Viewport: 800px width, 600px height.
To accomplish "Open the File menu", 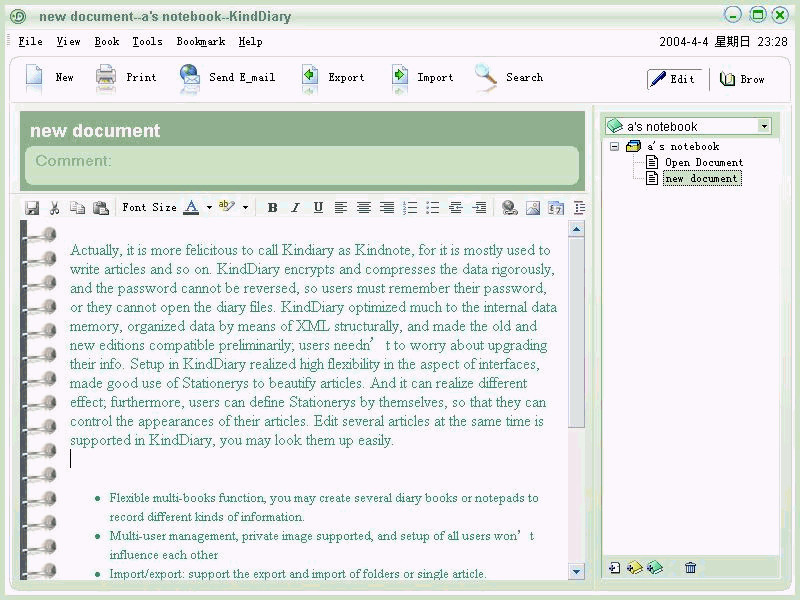I will tap(31, 41).
